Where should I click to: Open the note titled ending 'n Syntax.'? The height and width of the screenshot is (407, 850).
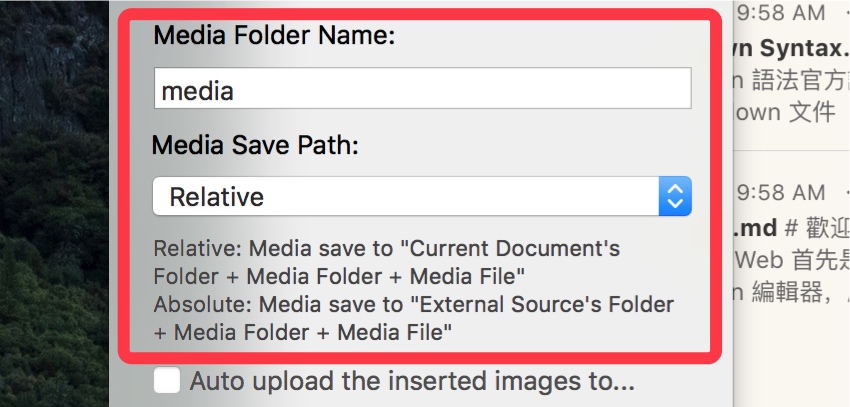792,48
